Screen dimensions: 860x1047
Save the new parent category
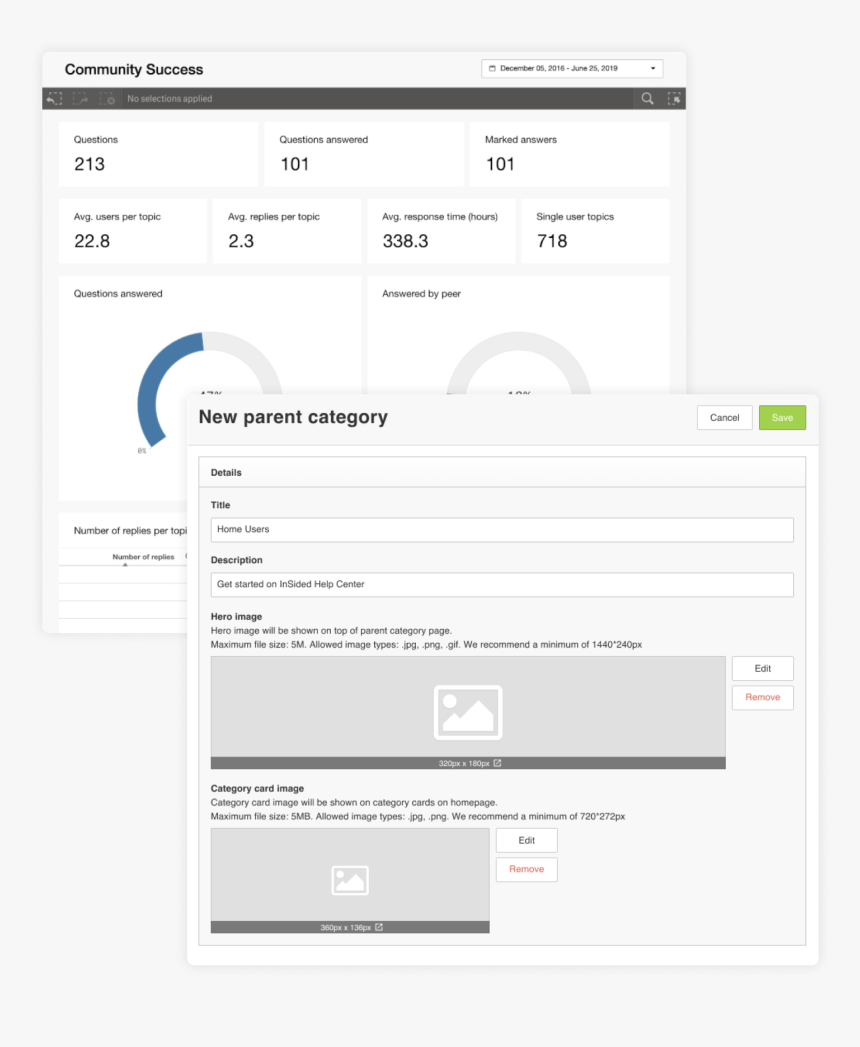[782, 417]
